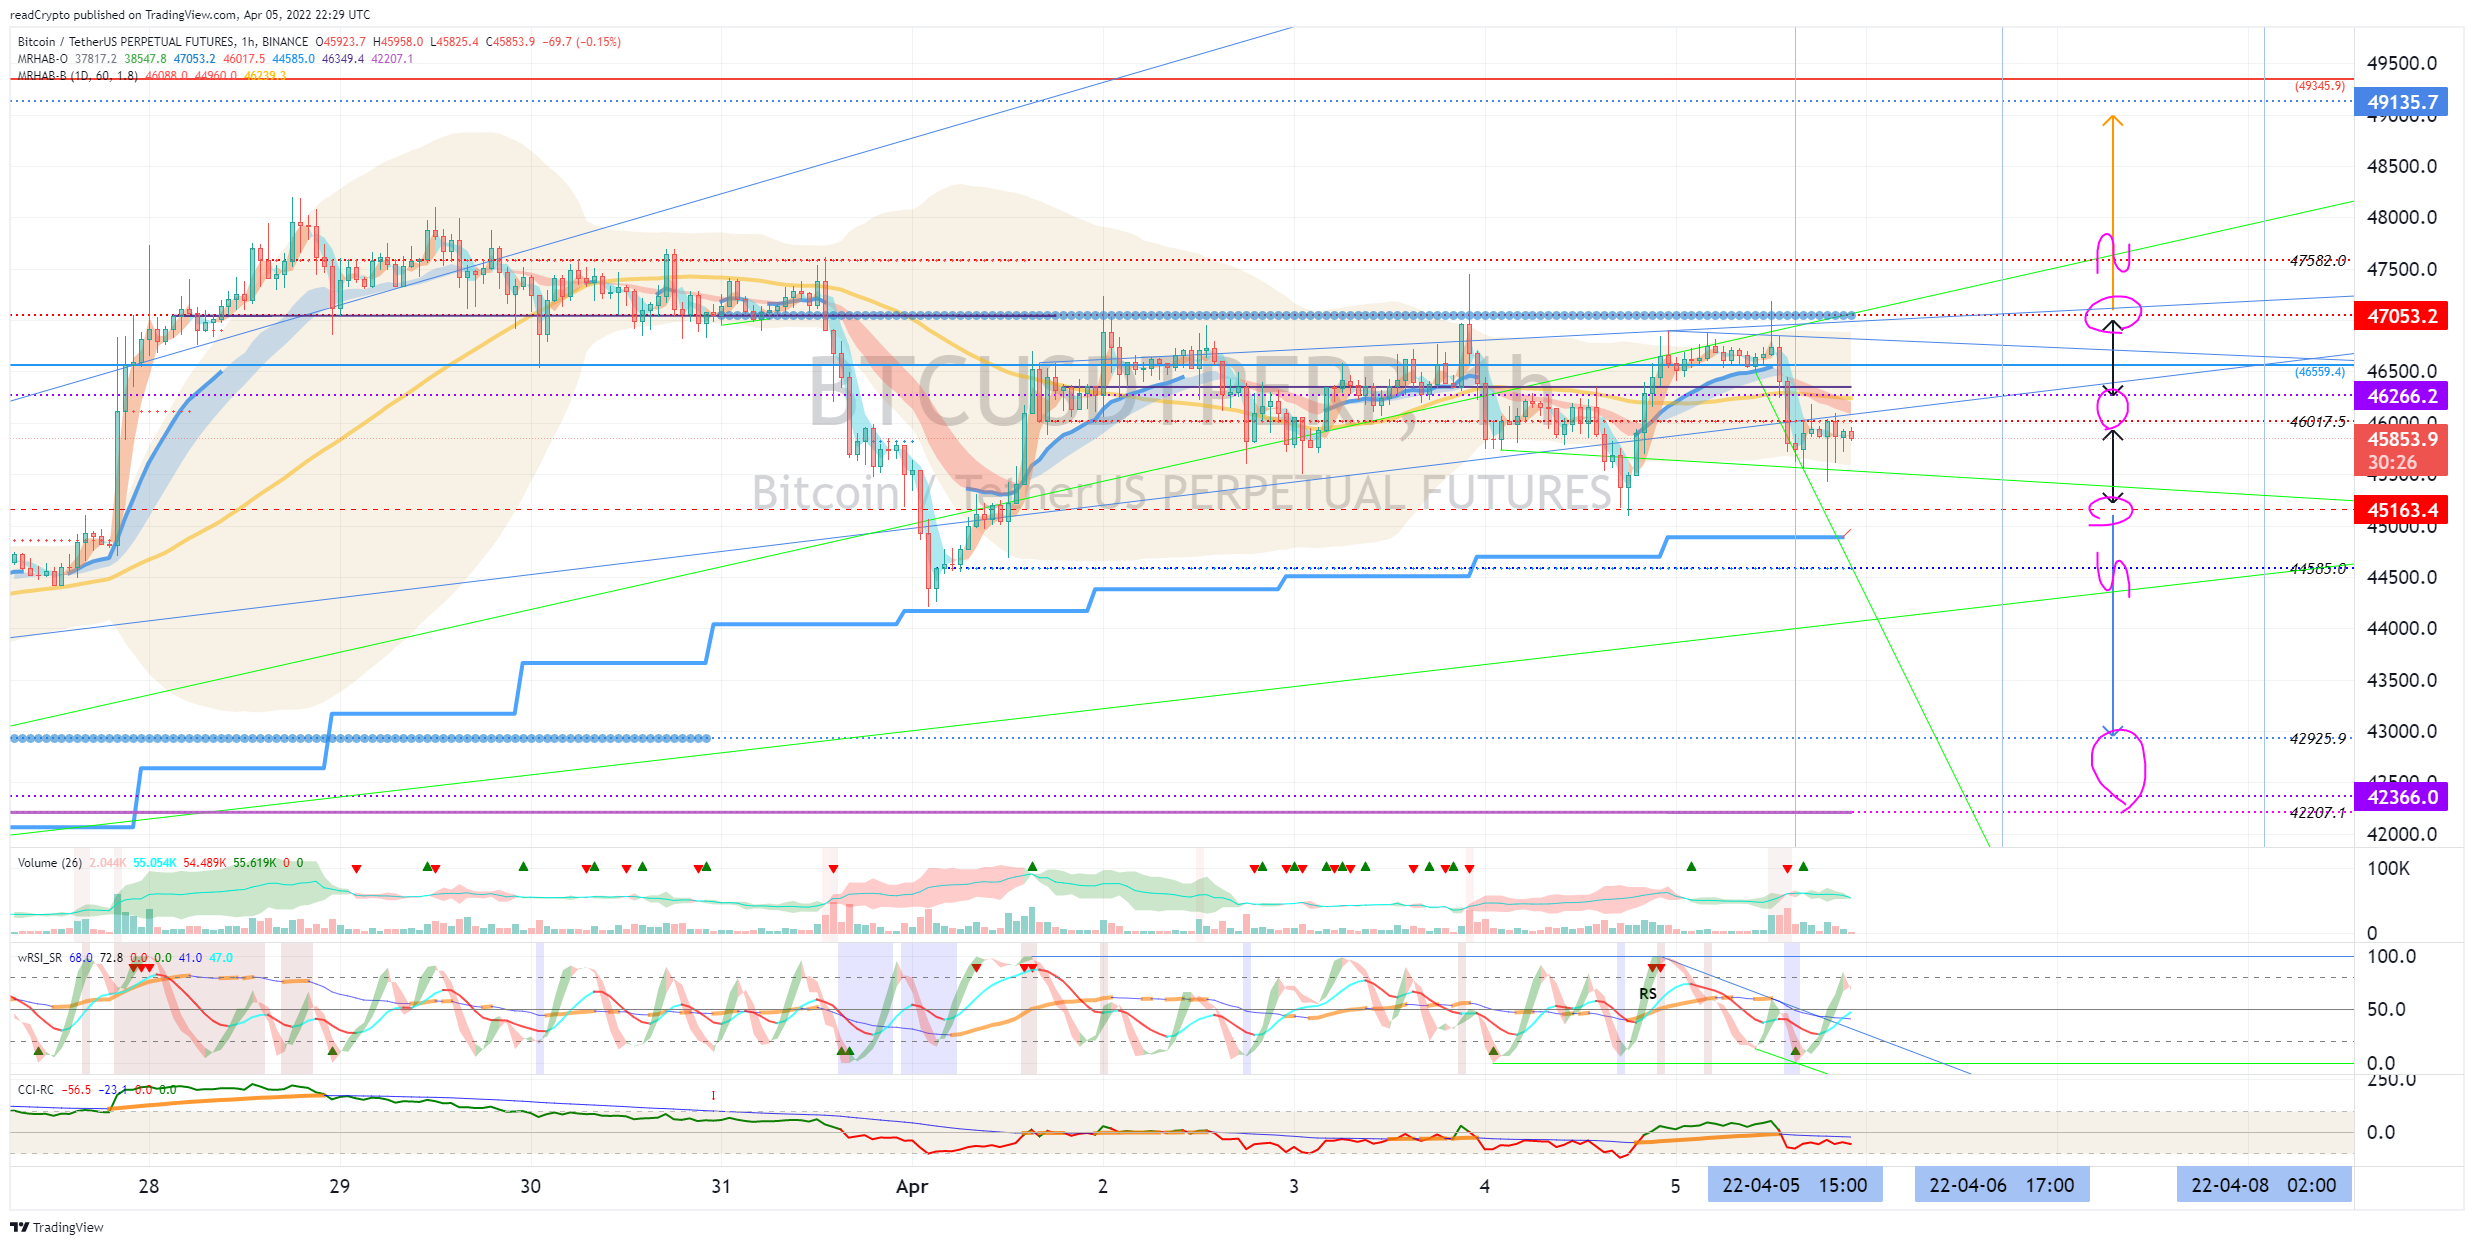Click the RS label in the RSI pane
Viewport: 2474px width, 1245px height.
tap(1648, 994)
